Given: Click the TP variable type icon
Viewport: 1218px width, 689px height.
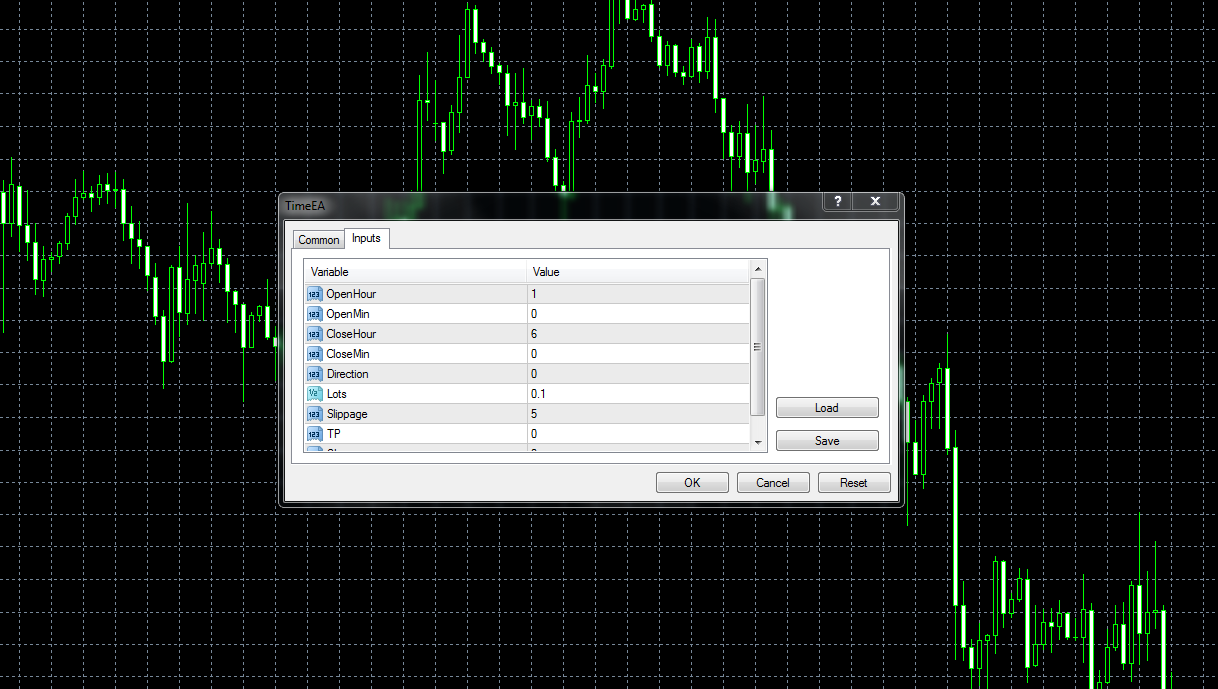Looking at the screenshot, I should tap(315, 434).
